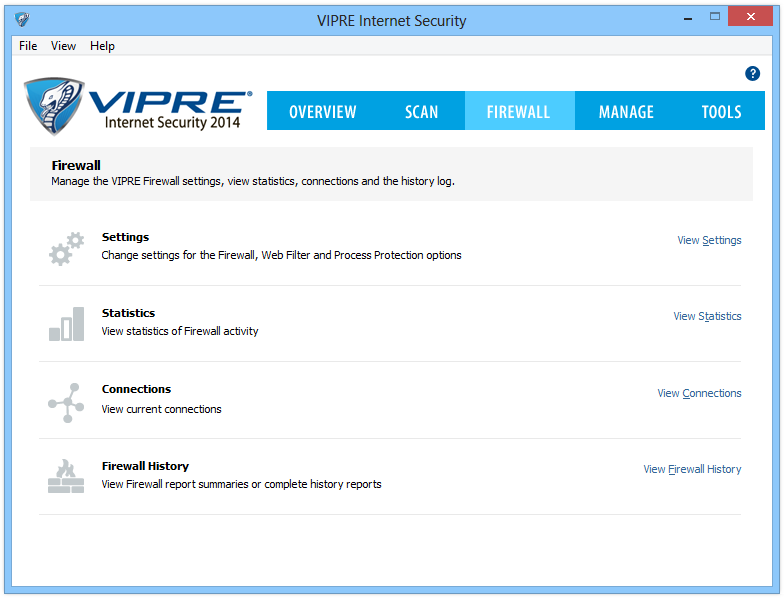
Task: Open the Help menu
Action: tap(102, 46)
